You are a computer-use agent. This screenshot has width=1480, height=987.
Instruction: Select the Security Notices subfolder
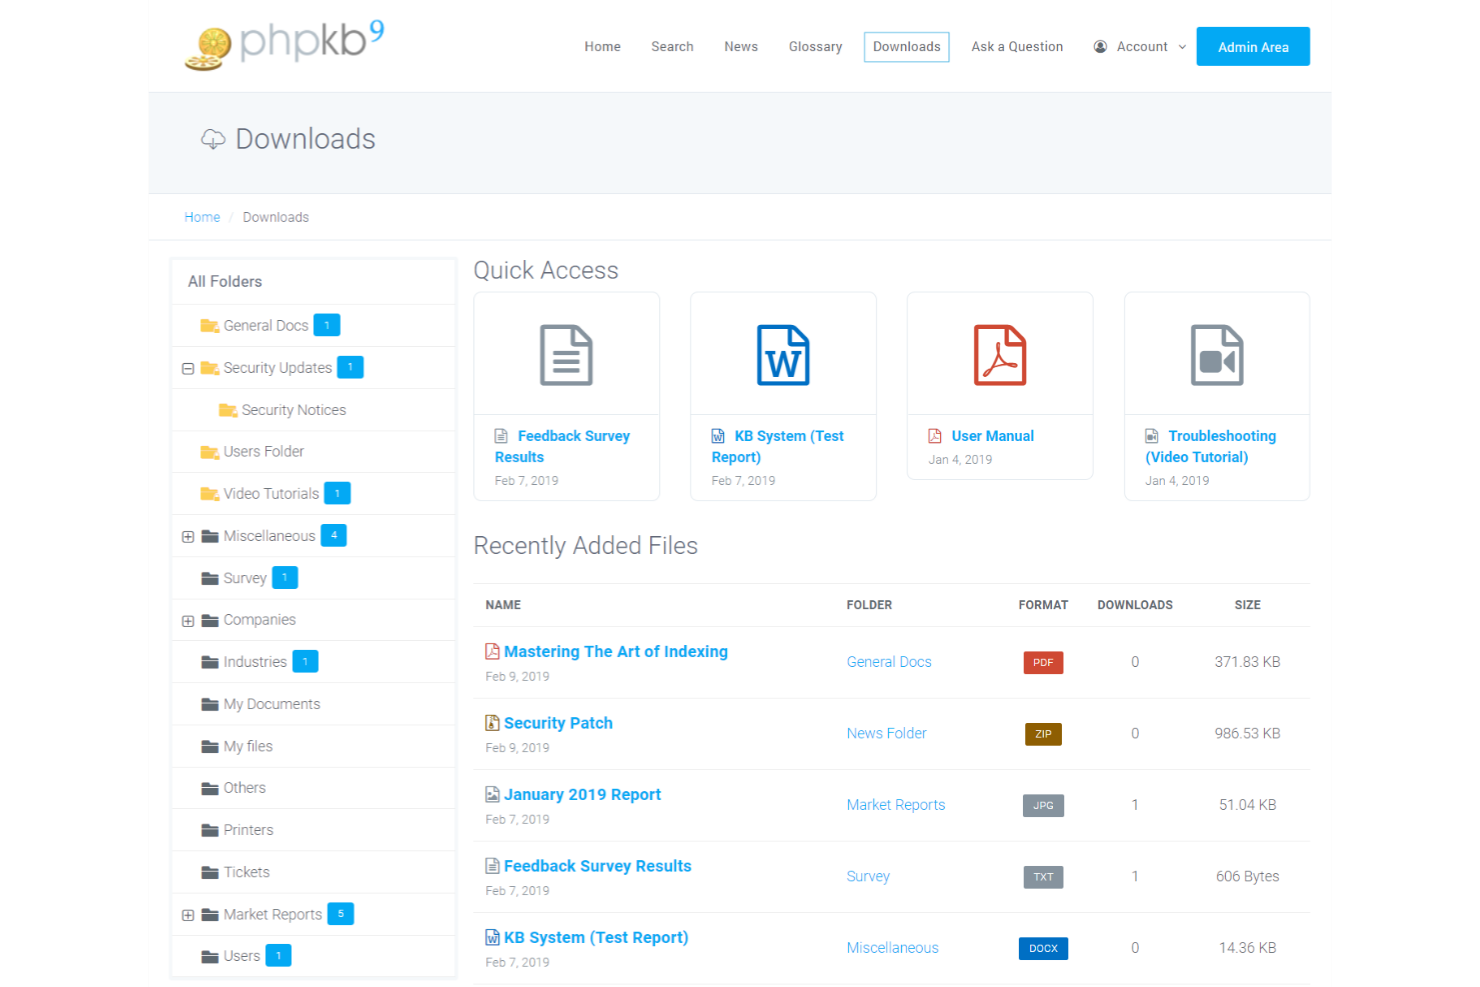(293, 410)
